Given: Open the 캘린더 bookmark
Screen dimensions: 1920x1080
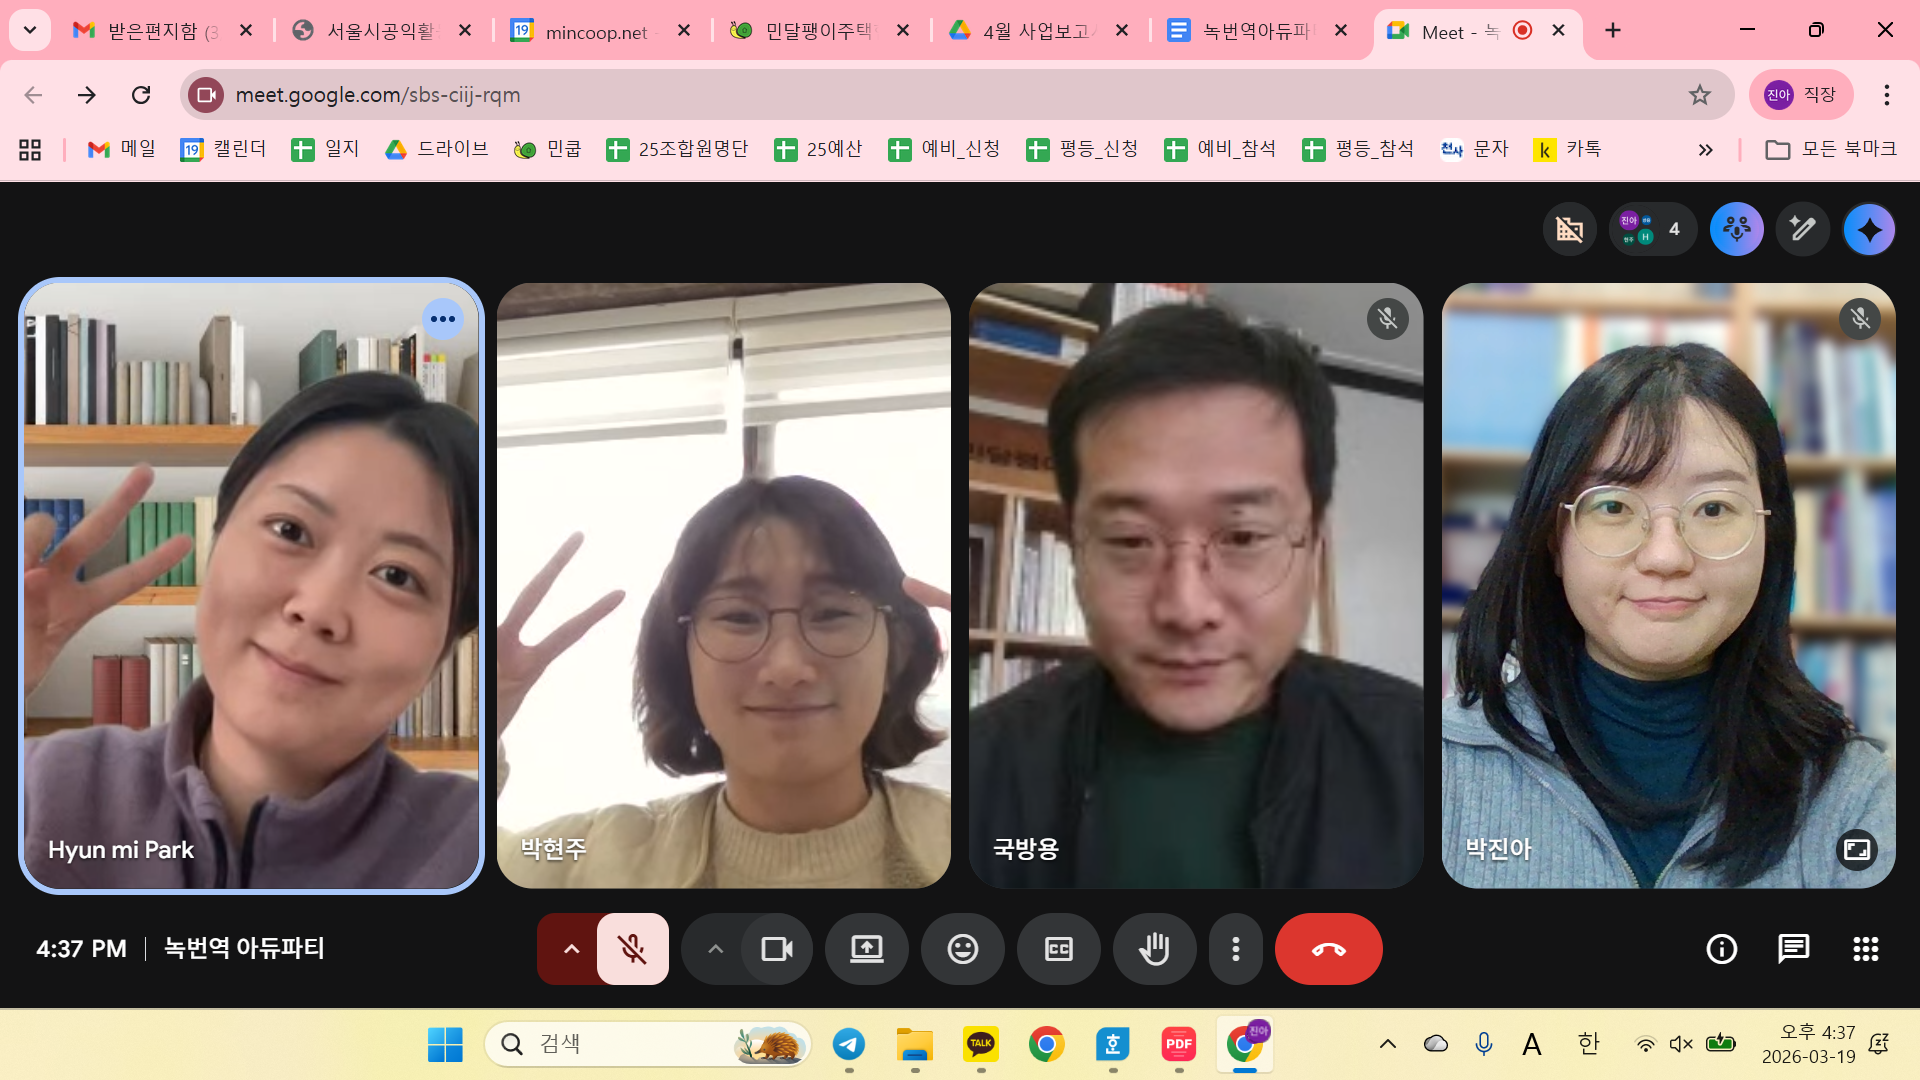Looking at the screenshot, I should (x=223, y=150).
